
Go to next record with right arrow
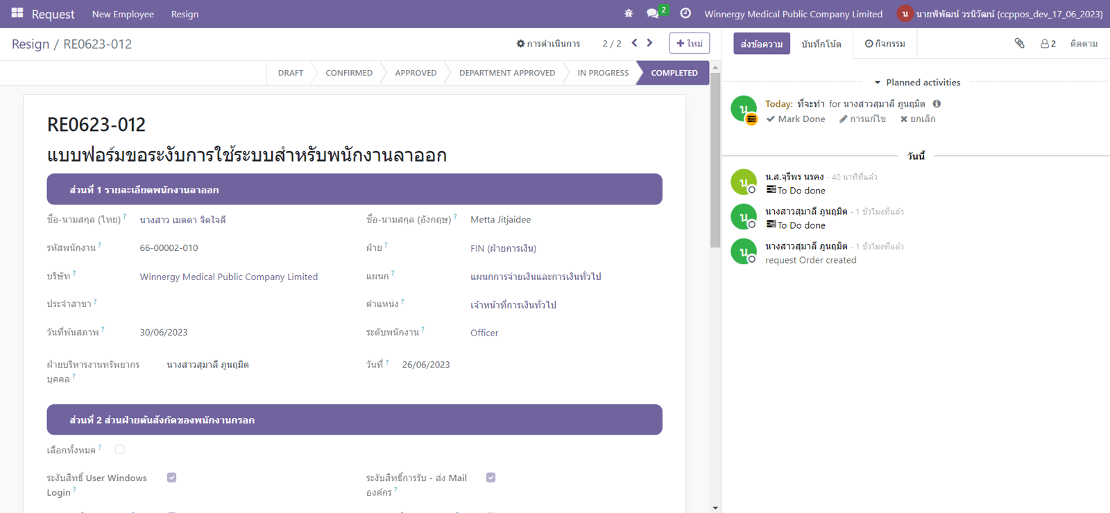[650, 44]
